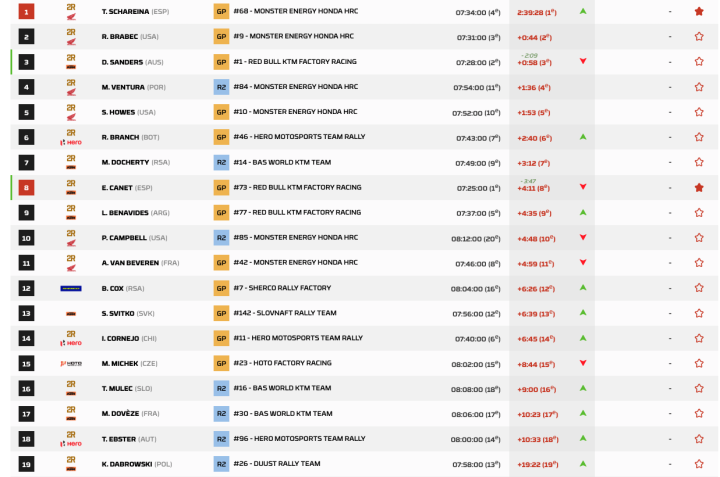Click Sherco logo beside B. Cox

71,288
